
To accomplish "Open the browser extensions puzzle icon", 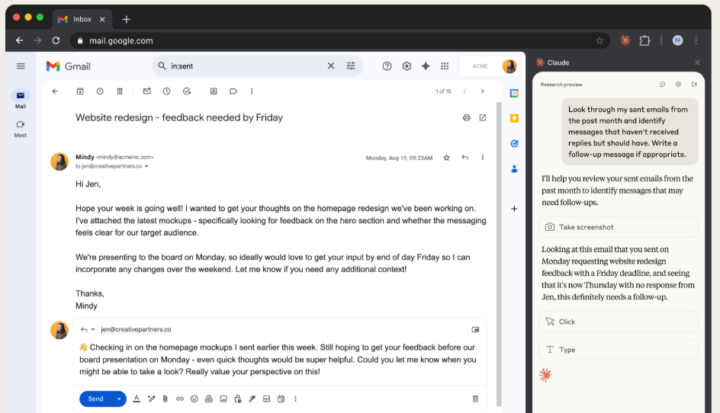I will pyautogui.click(x=645, y=40).
